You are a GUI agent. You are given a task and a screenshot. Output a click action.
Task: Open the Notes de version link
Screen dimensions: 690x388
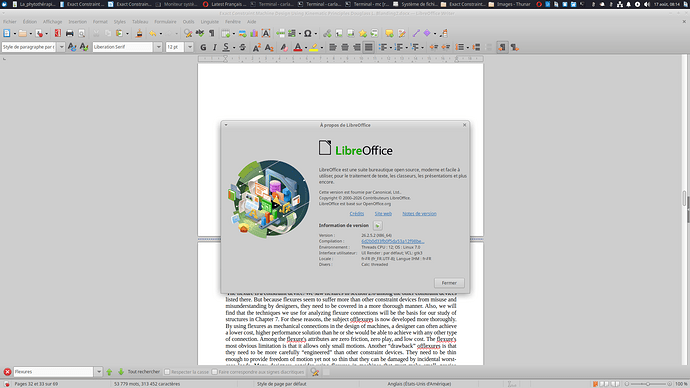tap(419, 214)
